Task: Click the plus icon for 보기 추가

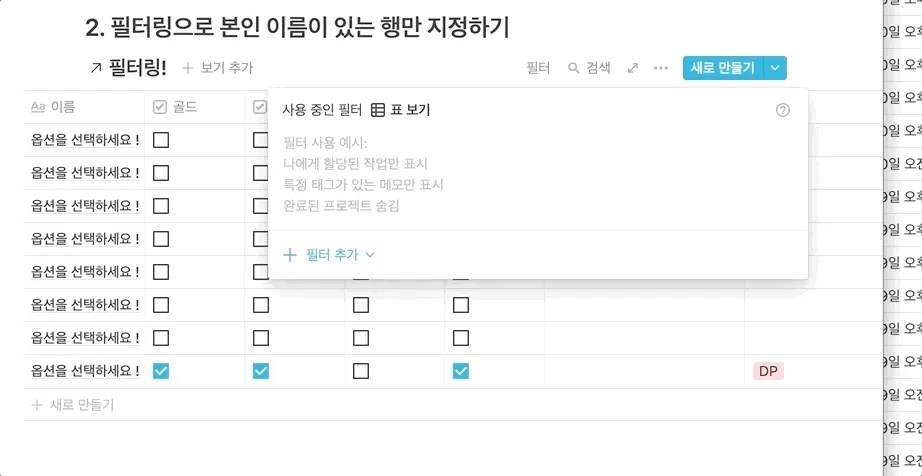Action: tap(187, 68)
